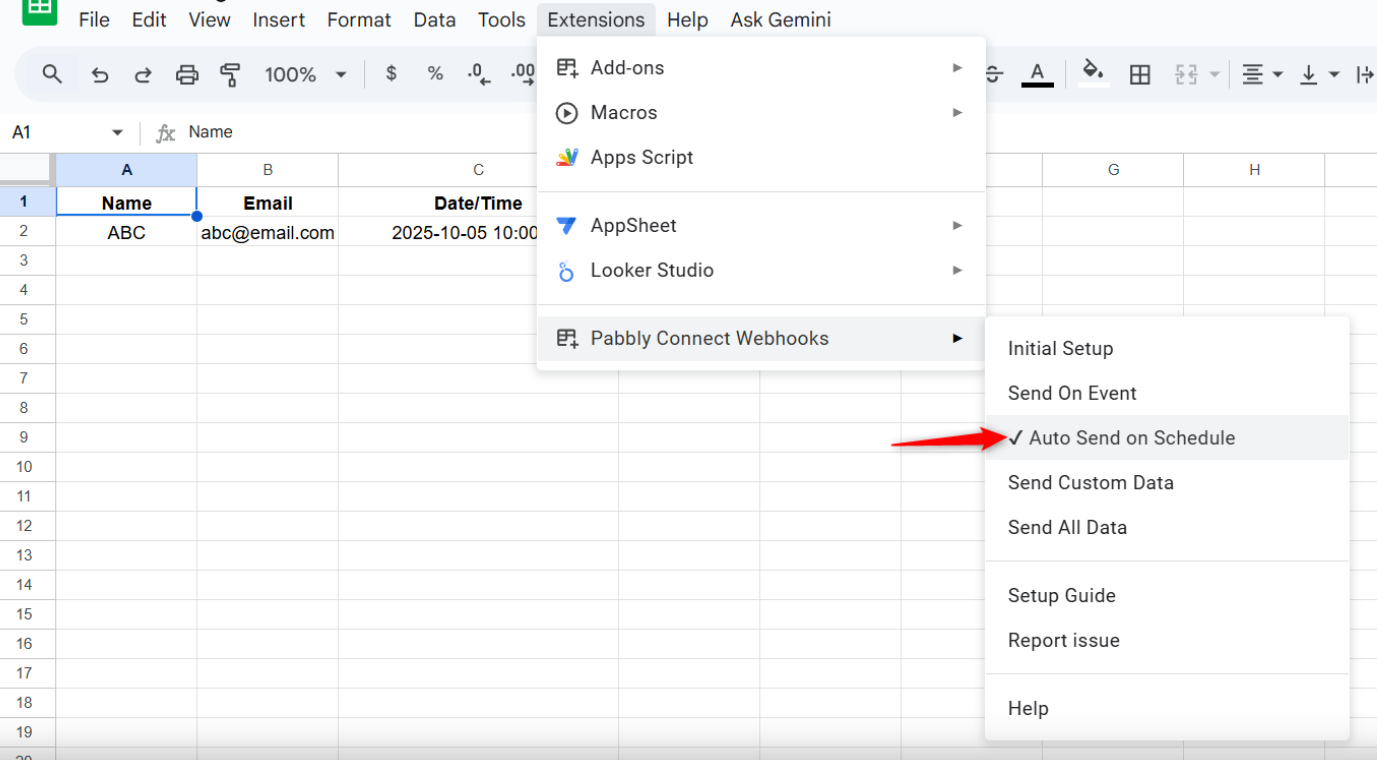Screen dimensions: 1377x760
Task: Expand the Looker Studio submenu
Action: pyautogui.click(x=761, y=271)
